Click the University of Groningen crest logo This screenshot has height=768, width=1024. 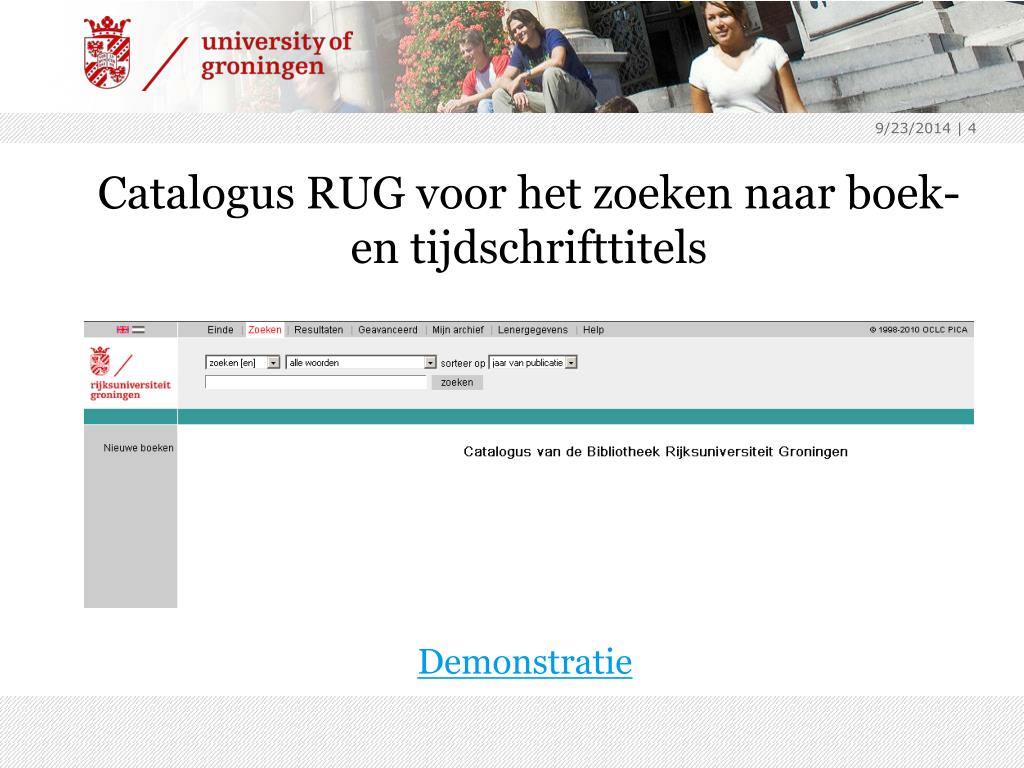(106, 52)
